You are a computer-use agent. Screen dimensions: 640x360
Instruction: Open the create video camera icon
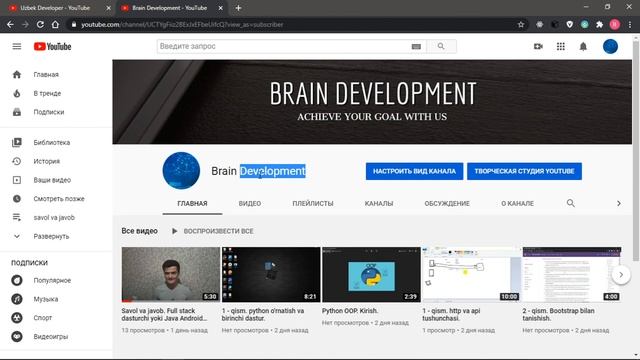pos(538,47)
